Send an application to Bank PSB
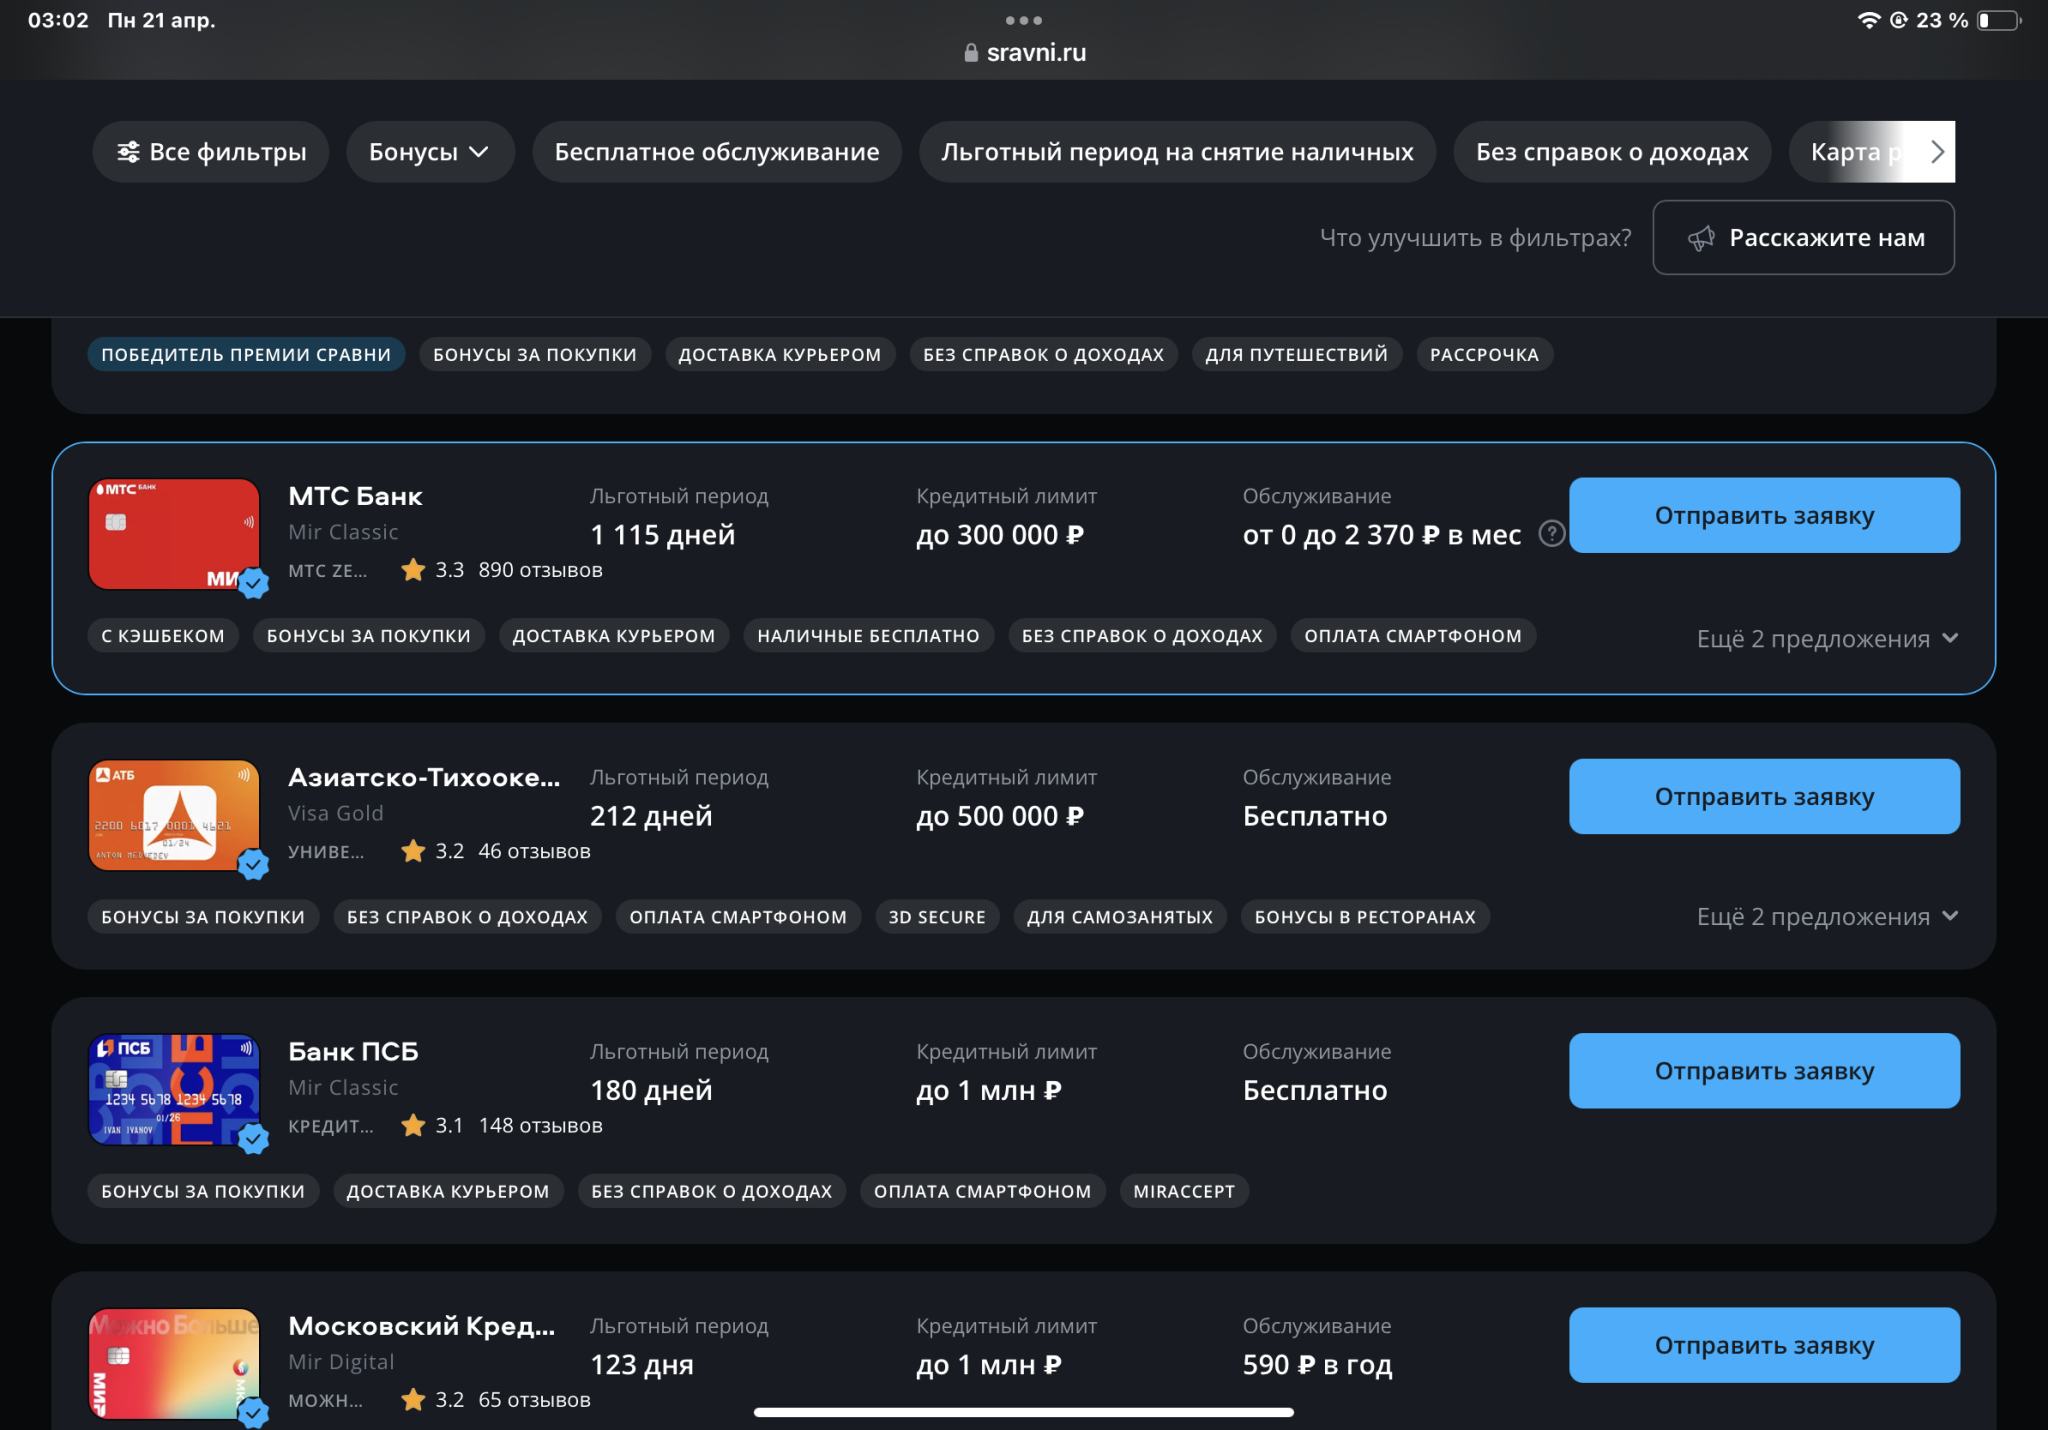 click(x=1763, y=1071)
